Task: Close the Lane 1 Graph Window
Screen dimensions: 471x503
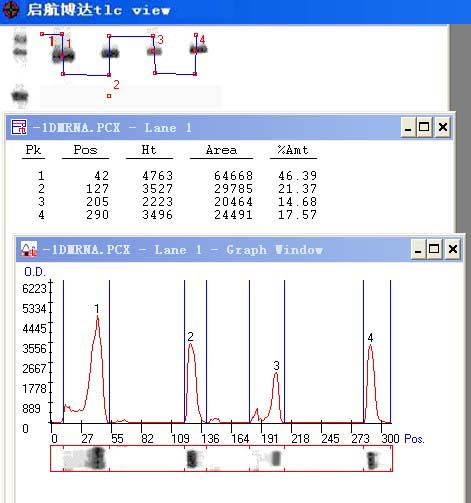Action: (x=453, y=249)
